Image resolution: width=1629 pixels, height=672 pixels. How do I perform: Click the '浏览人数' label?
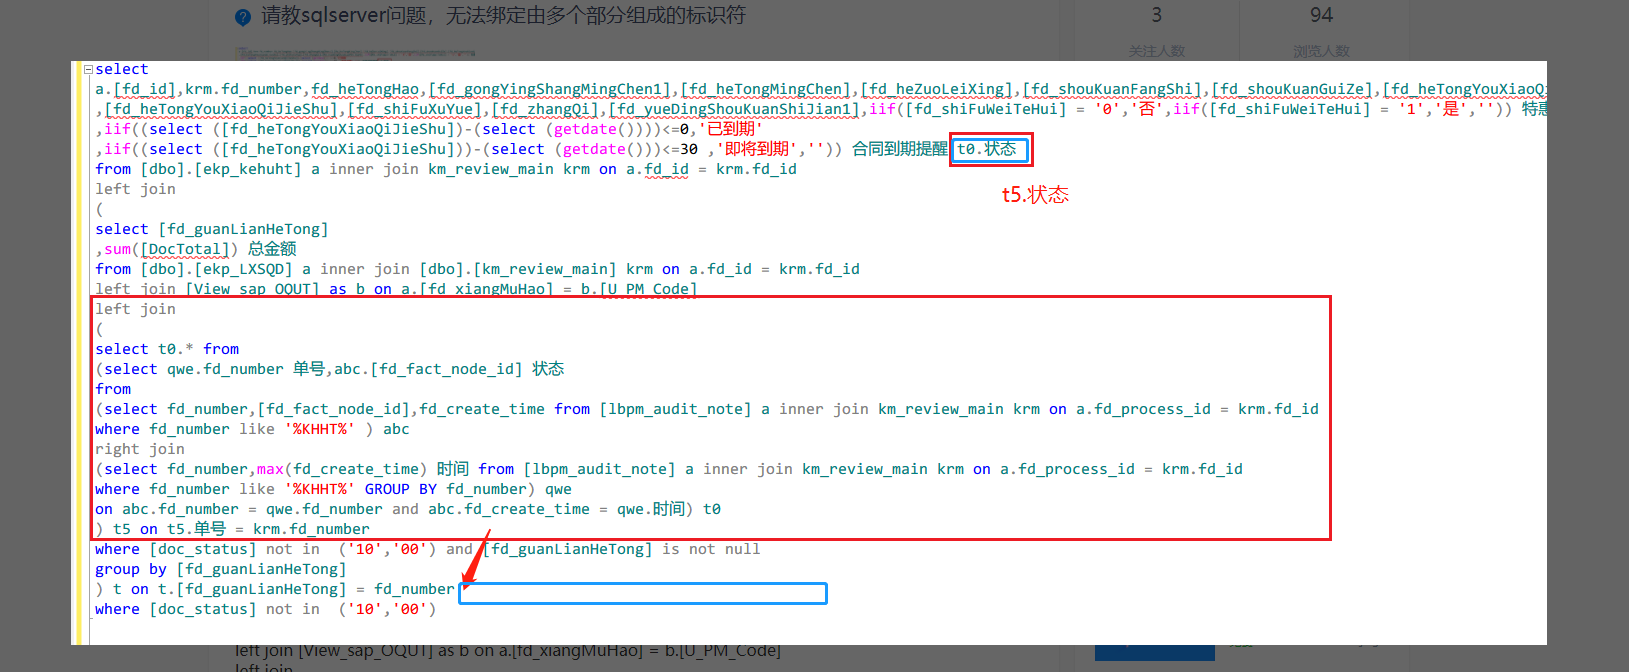[1321, 51]
